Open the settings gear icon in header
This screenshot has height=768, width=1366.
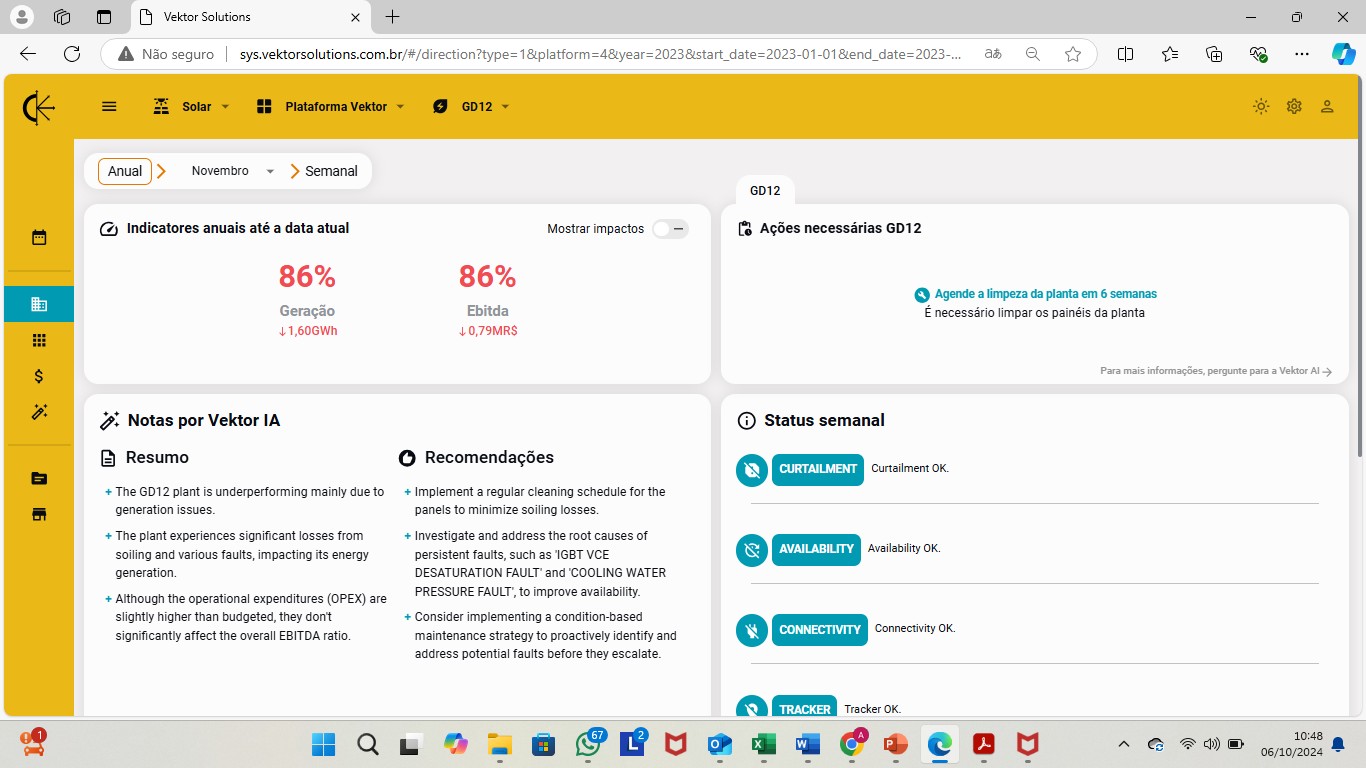(x=1294, y=107)
